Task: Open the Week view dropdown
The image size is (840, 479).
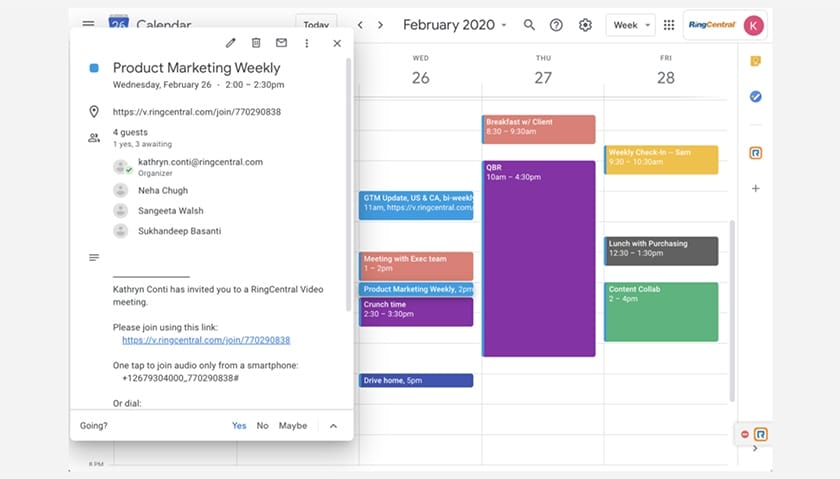Action: coord(631,25)
